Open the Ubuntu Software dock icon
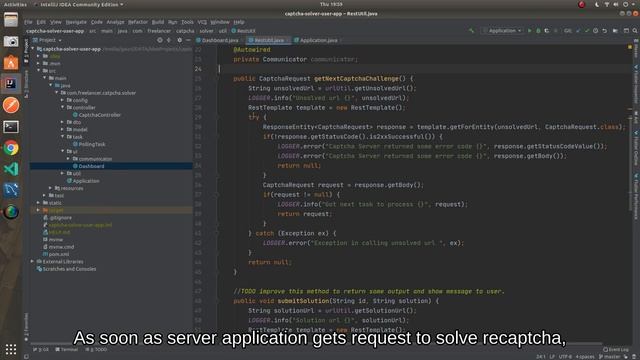This screenshot has width=640, height=360. pos(11,62)
